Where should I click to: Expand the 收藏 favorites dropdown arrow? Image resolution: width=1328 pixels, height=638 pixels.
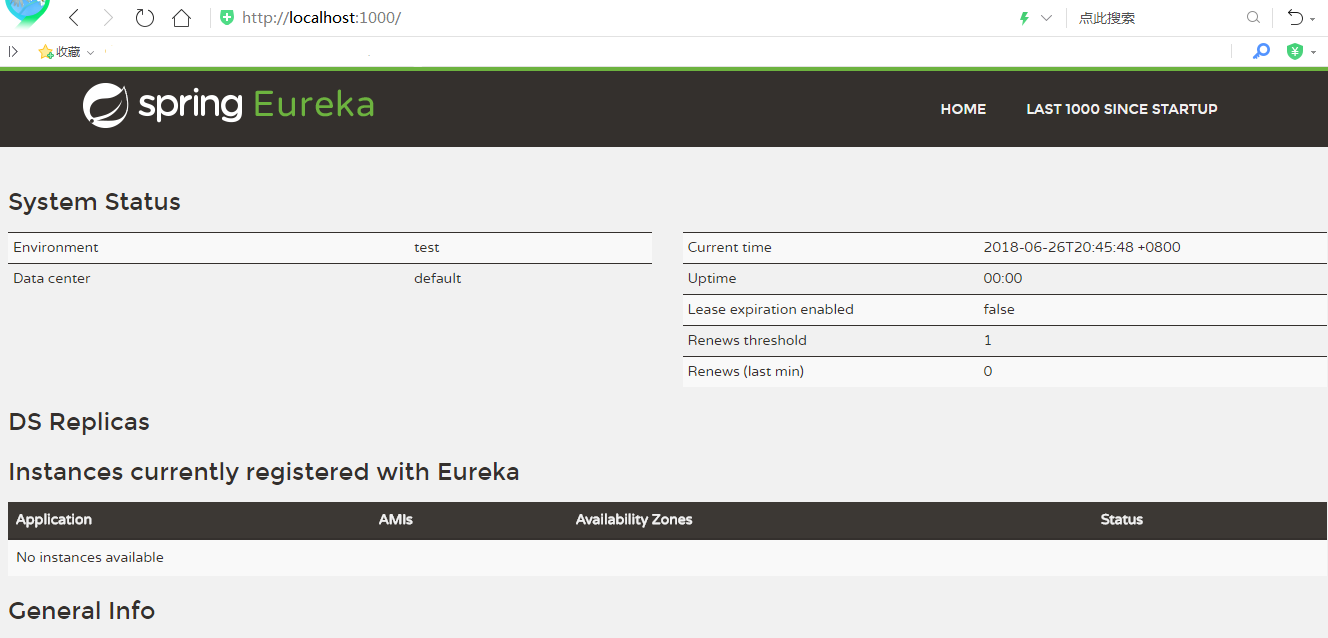[x=91, y=53]
